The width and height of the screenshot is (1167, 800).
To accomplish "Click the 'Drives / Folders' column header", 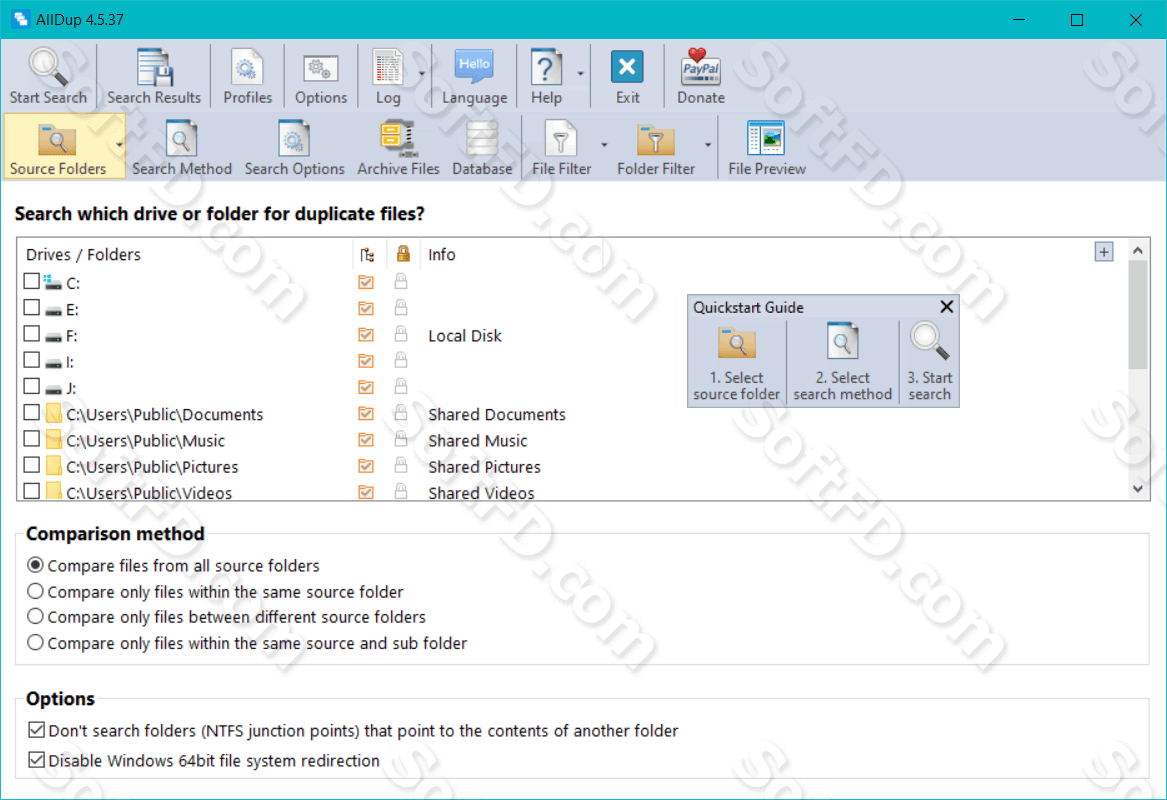I will [x=83, y=255].
